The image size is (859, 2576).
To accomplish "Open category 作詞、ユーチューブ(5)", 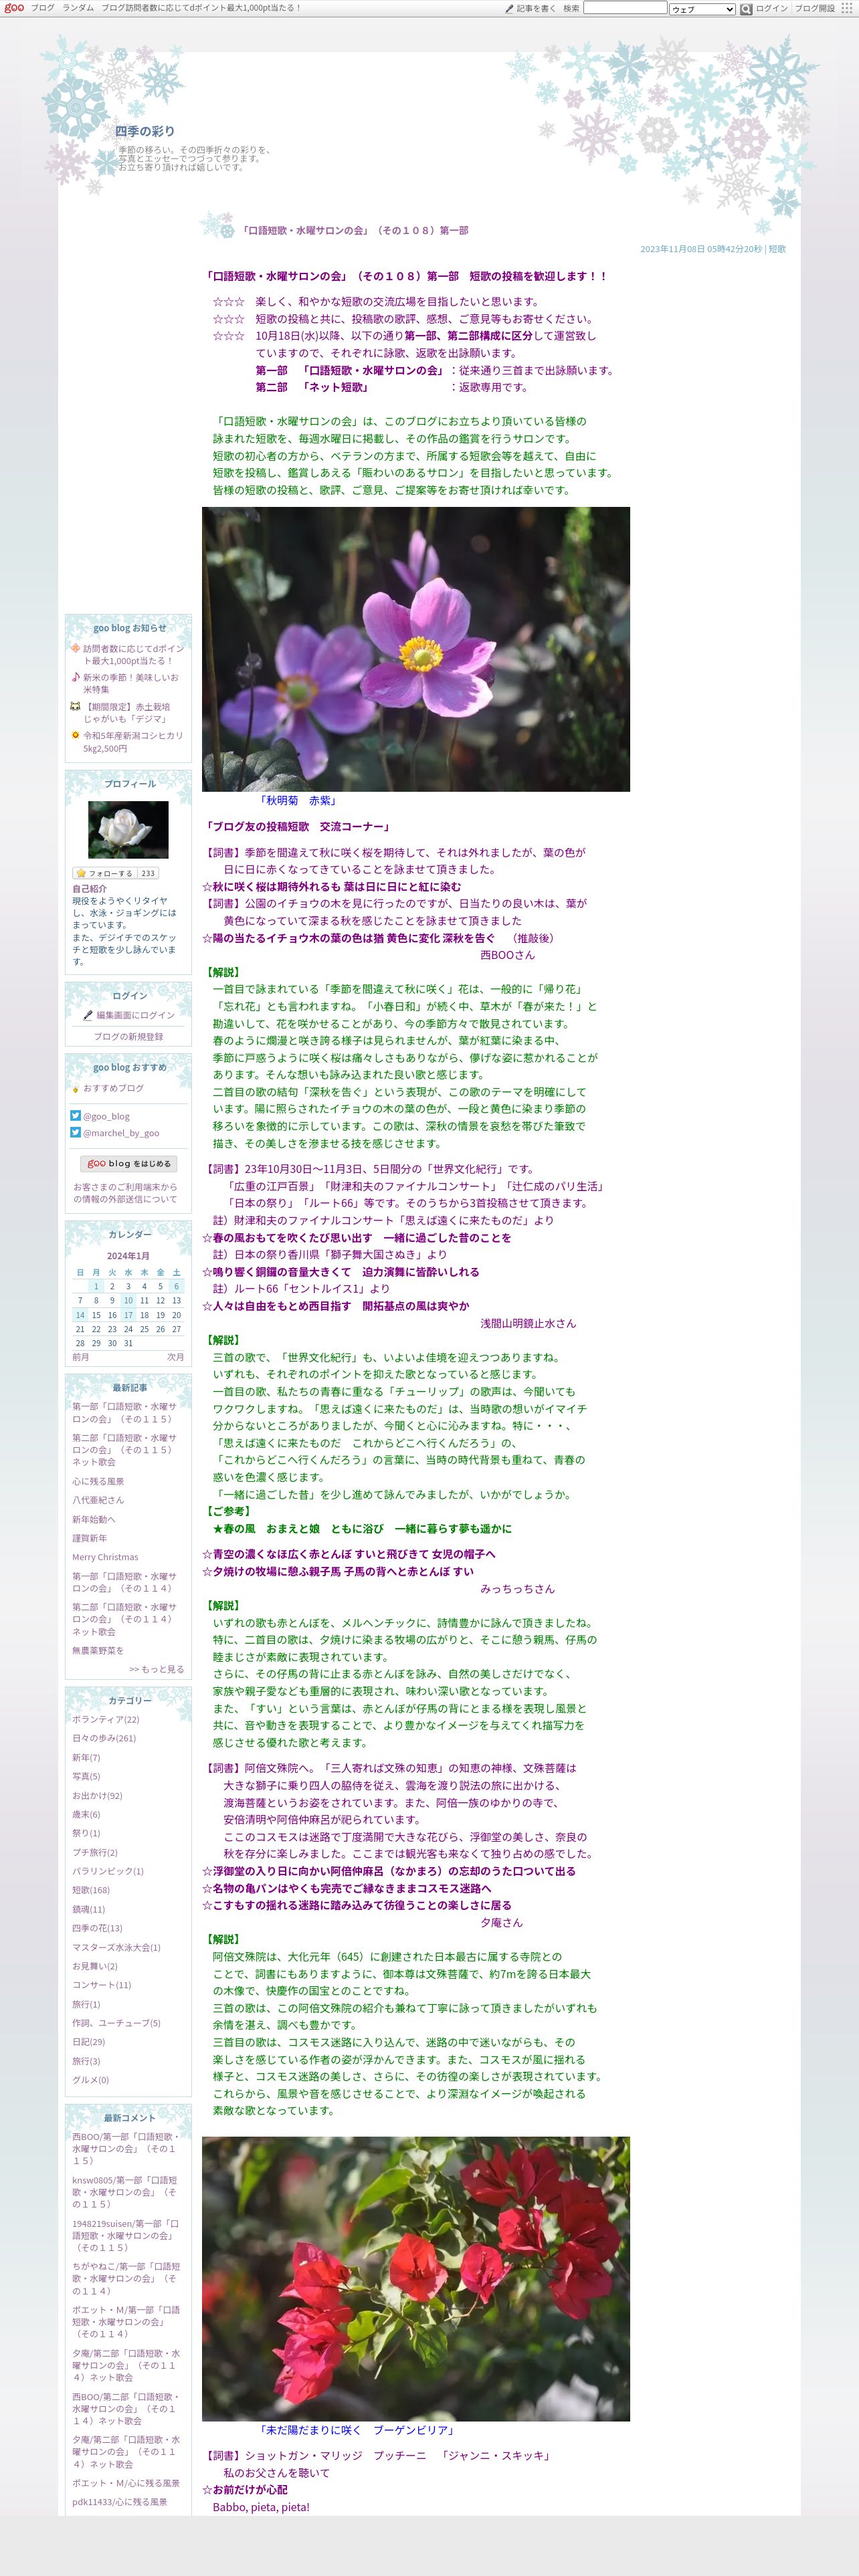I will coord(116,2023).
